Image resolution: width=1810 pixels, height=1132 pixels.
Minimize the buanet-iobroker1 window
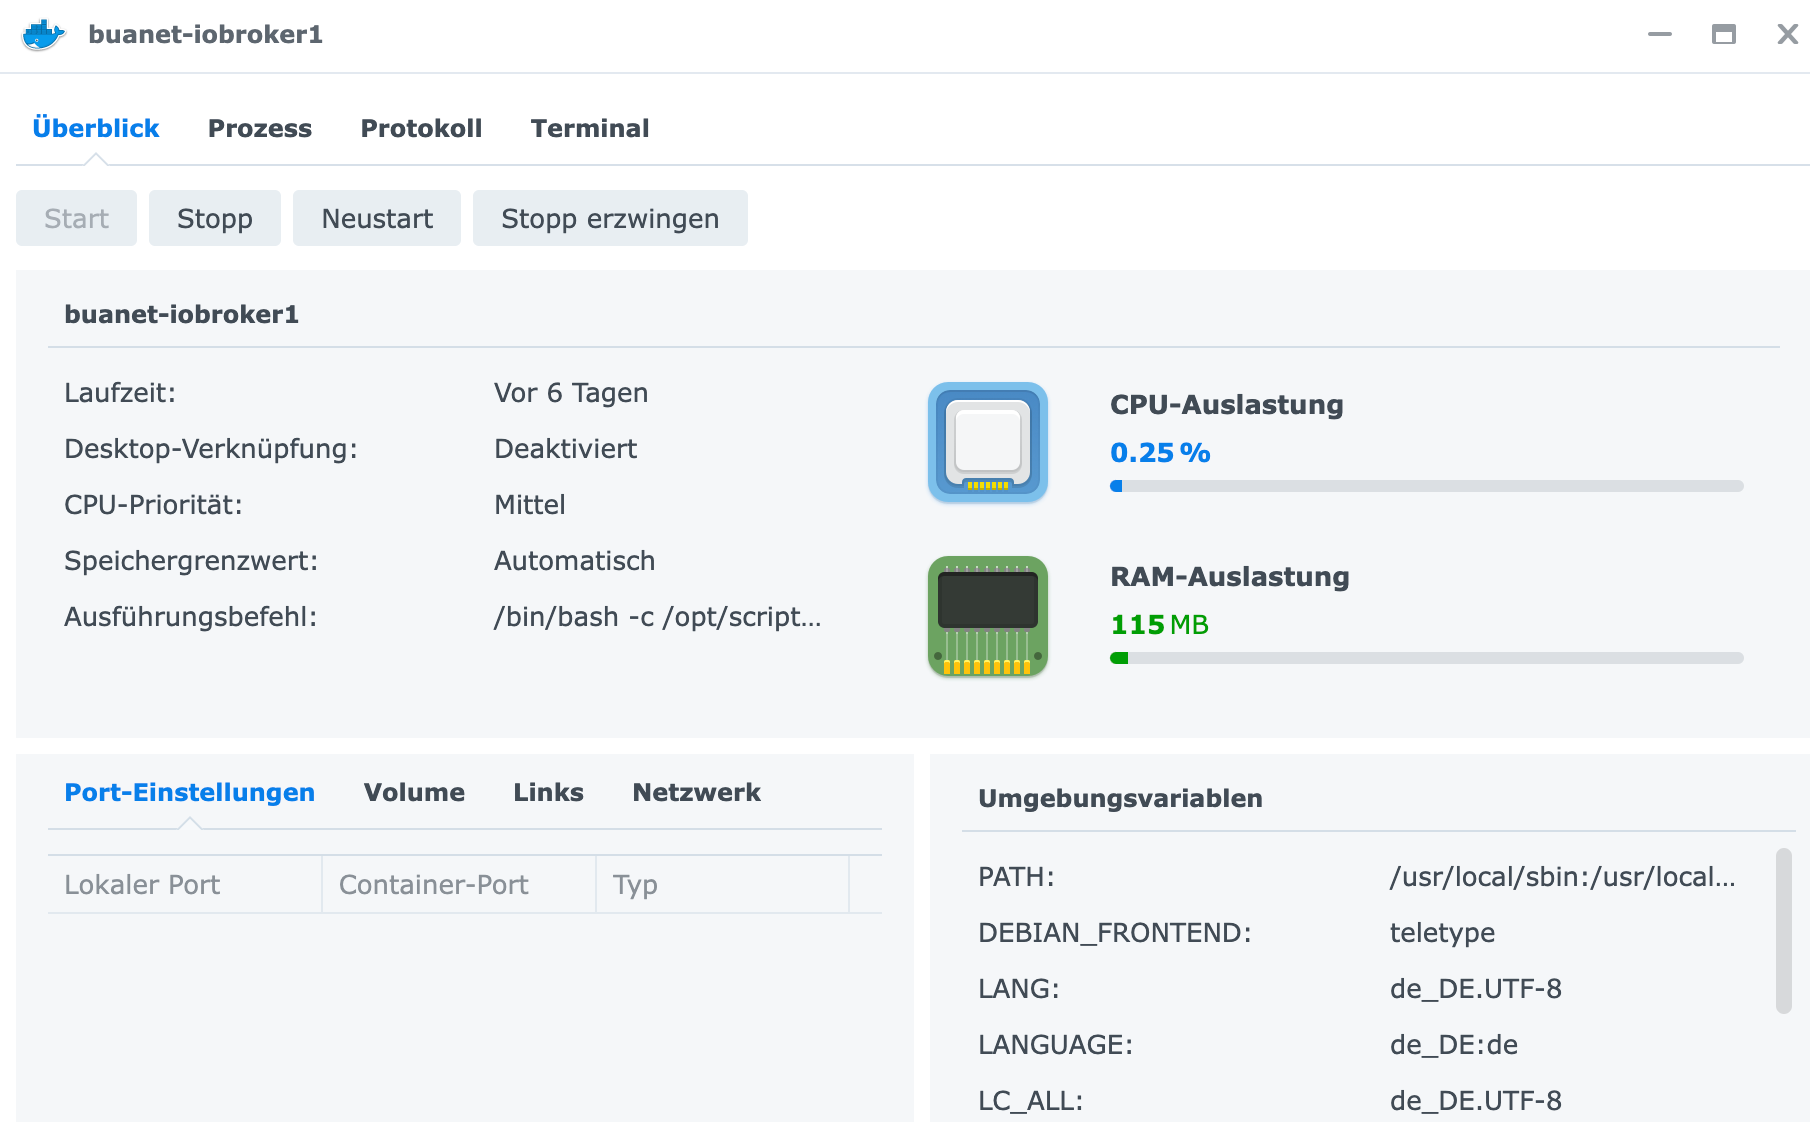coord(1660,35)
